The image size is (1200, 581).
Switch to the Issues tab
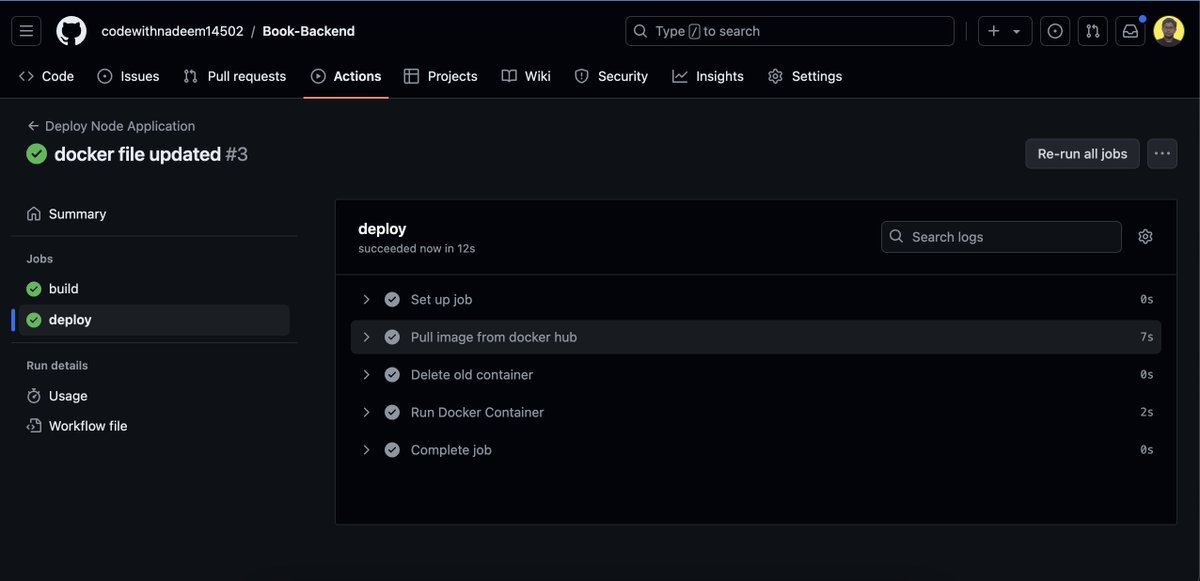pyautogui.click(x=128, y=76)
